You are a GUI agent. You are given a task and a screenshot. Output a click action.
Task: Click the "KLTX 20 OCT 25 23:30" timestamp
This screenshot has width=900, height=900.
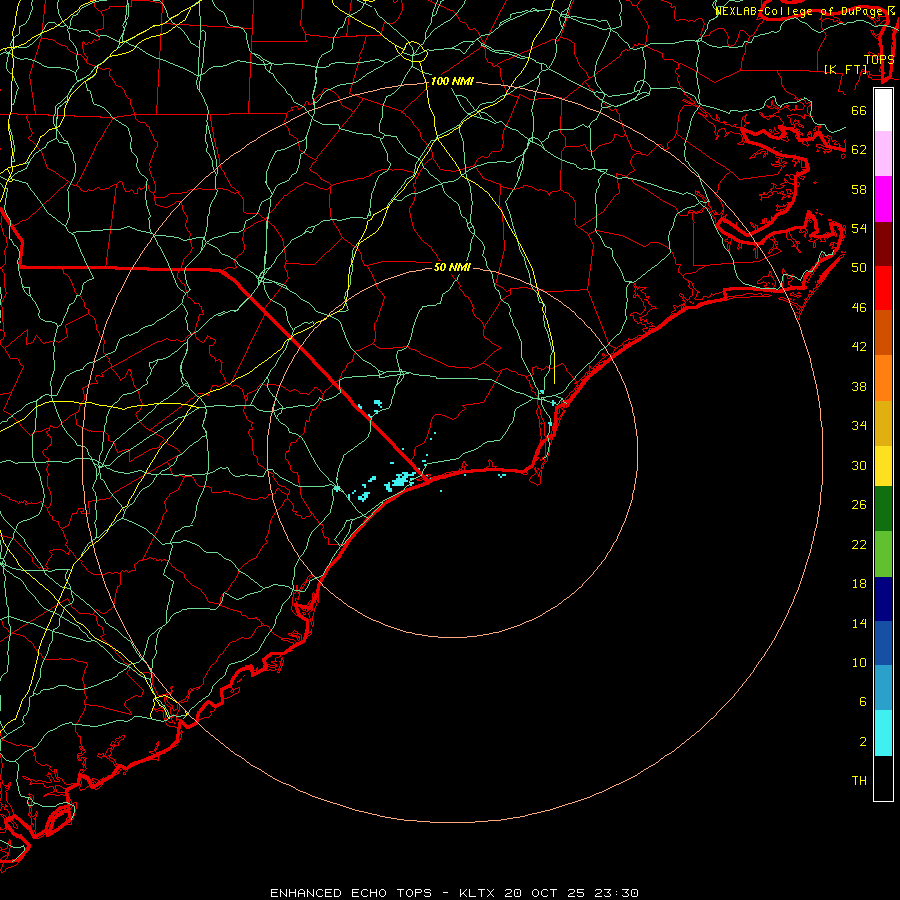pos(549,893)
